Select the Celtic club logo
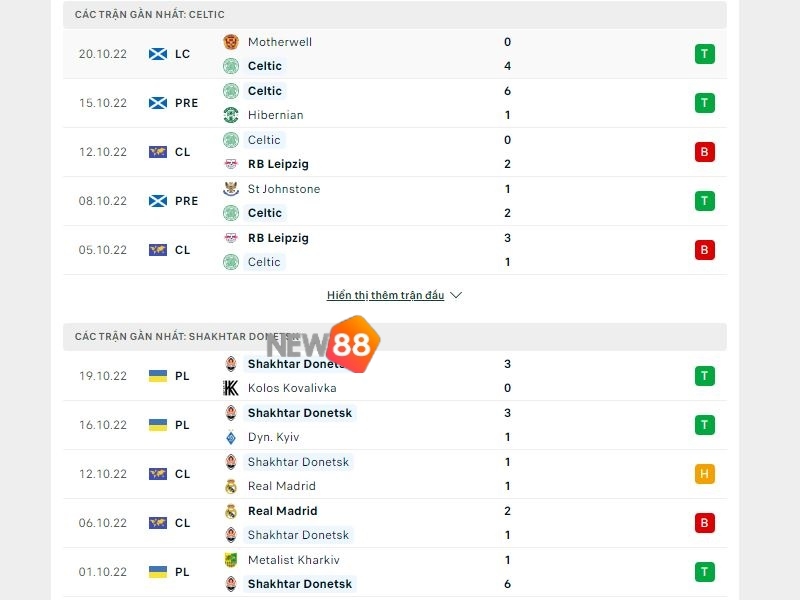This screenshot has width=800, height=600. click(230, 66)
